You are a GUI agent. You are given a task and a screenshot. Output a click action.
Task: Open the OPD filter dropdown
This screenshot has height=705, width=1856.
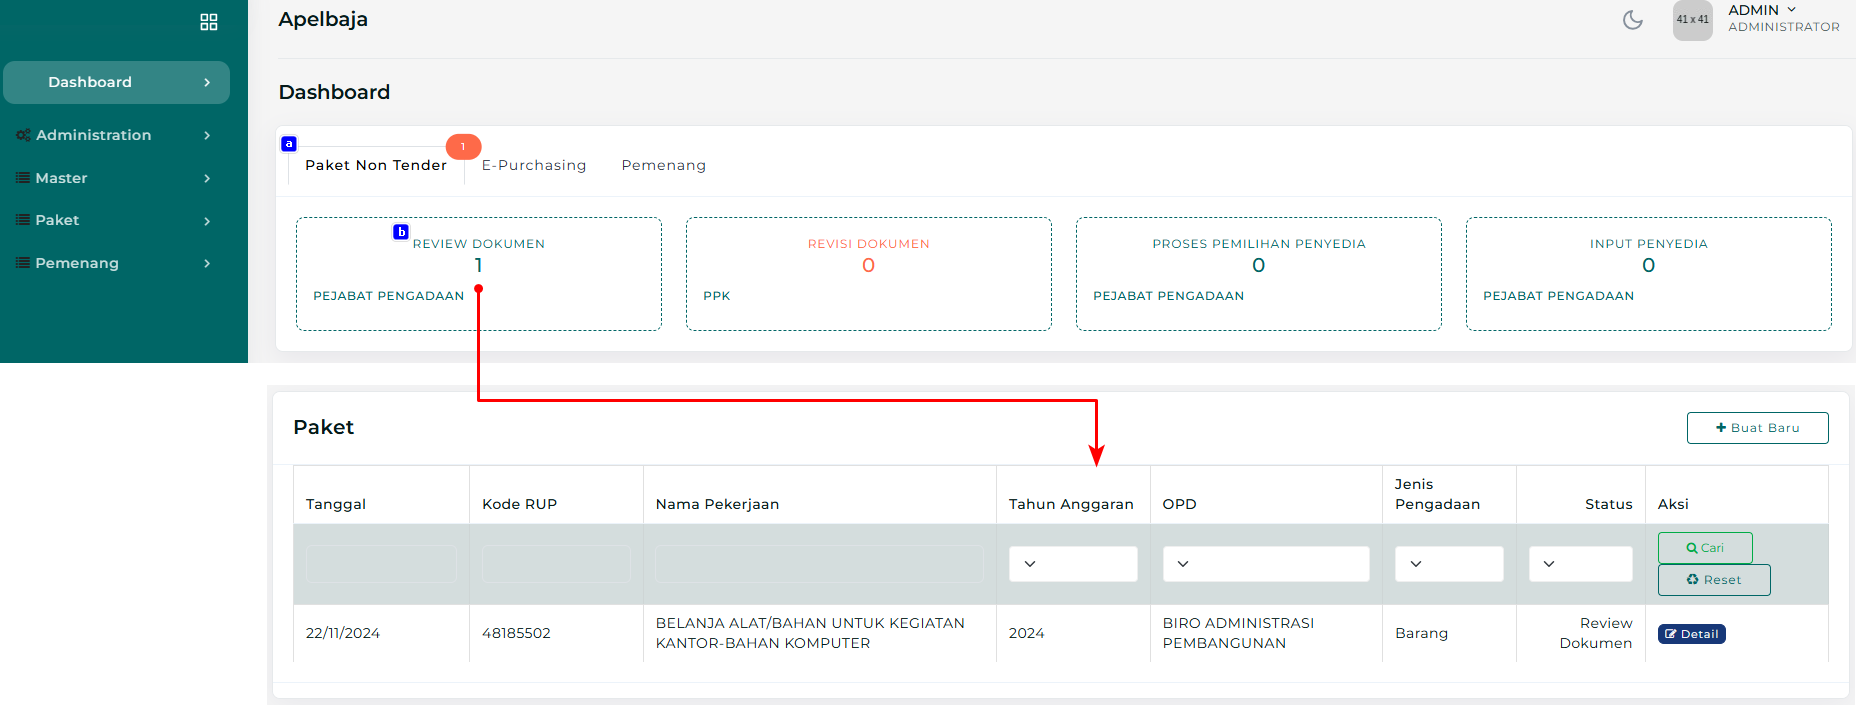pos(1265,564)
